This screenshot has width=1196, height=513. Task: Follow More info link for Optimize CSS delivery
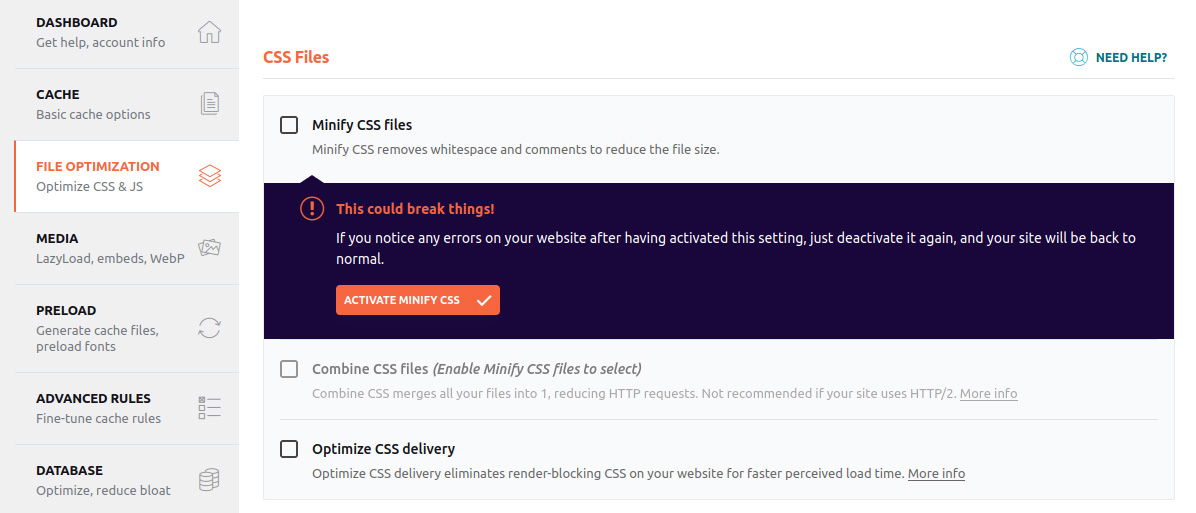point(936,474)
